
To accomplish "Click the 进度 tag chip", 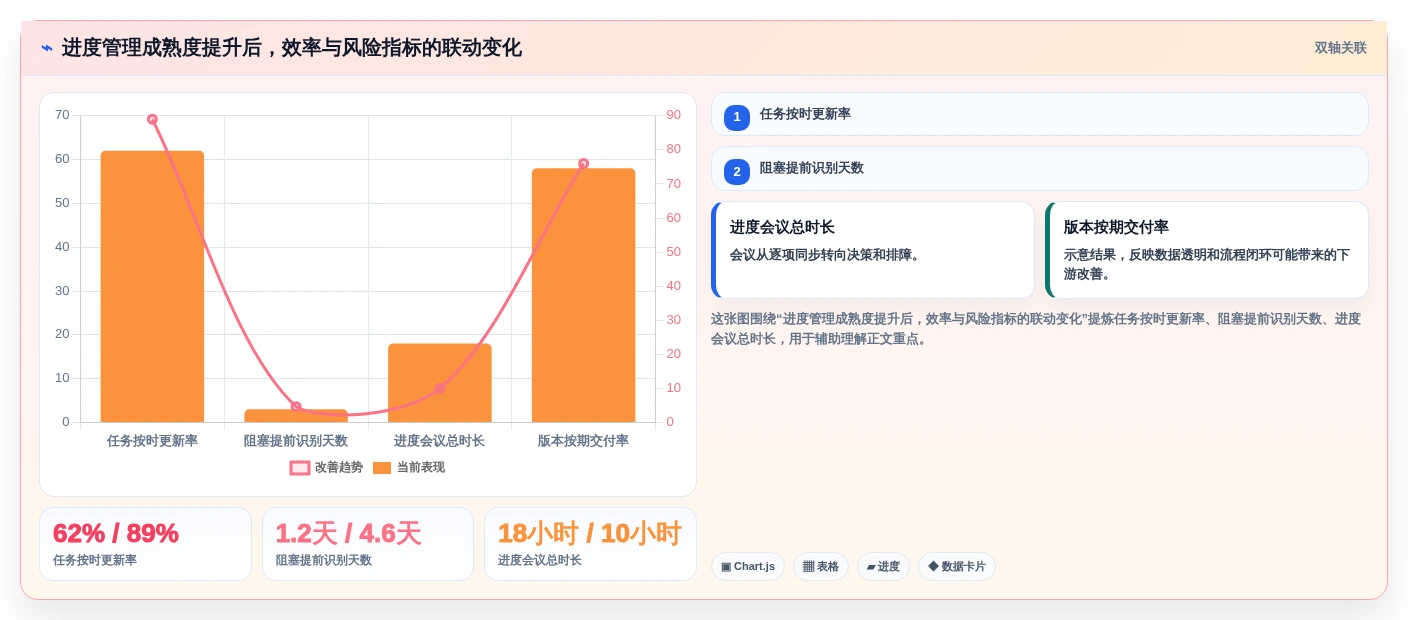I will (883, 566).
